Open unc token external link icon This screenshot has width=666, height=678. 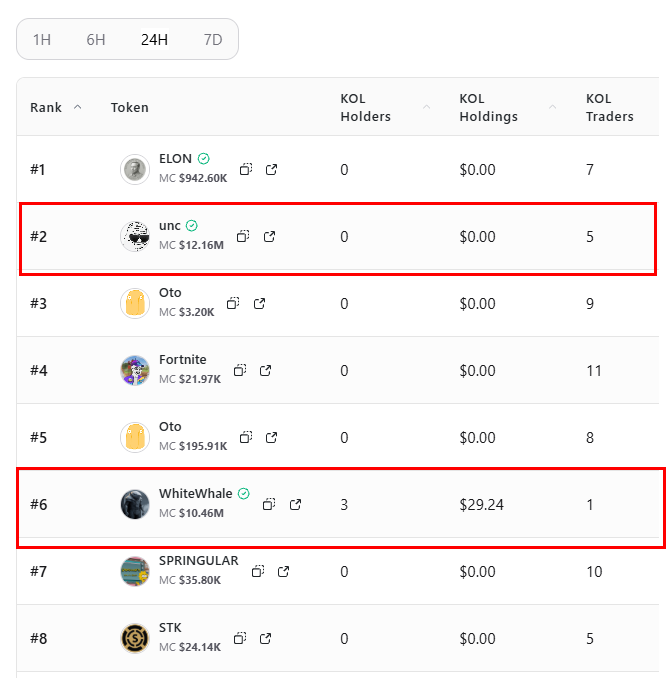[x=269, y=237]
